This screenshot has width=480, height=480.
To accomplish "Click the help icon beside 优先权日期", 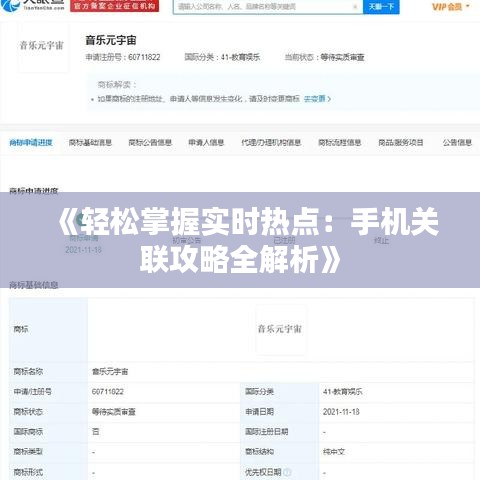I will coord(287,472).
